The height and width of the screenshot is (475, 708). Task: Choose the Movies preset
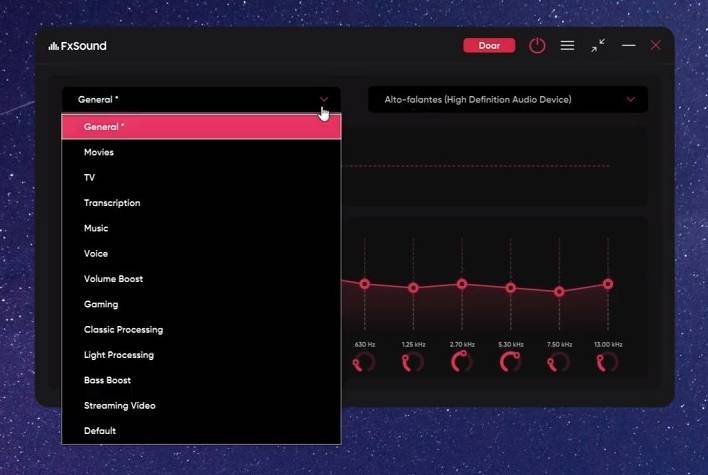click(x=201, y=152)
